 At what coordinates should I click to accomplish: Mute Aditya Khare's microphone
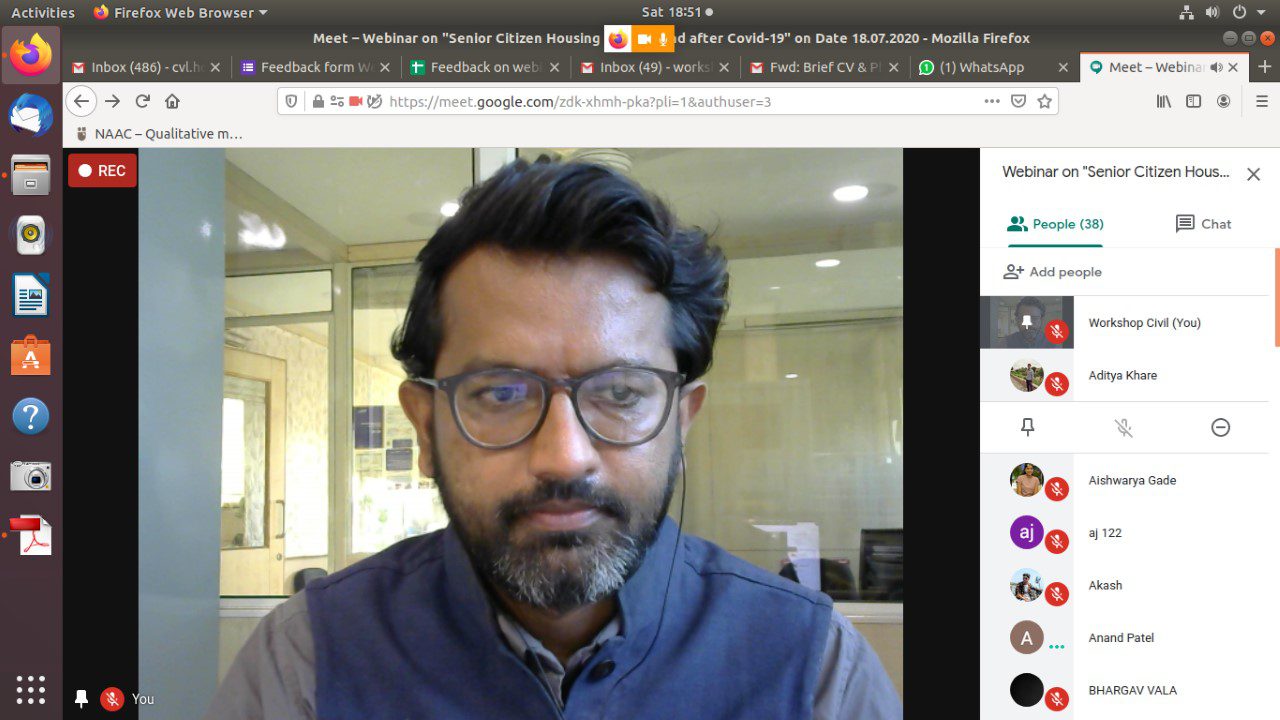1124,427
